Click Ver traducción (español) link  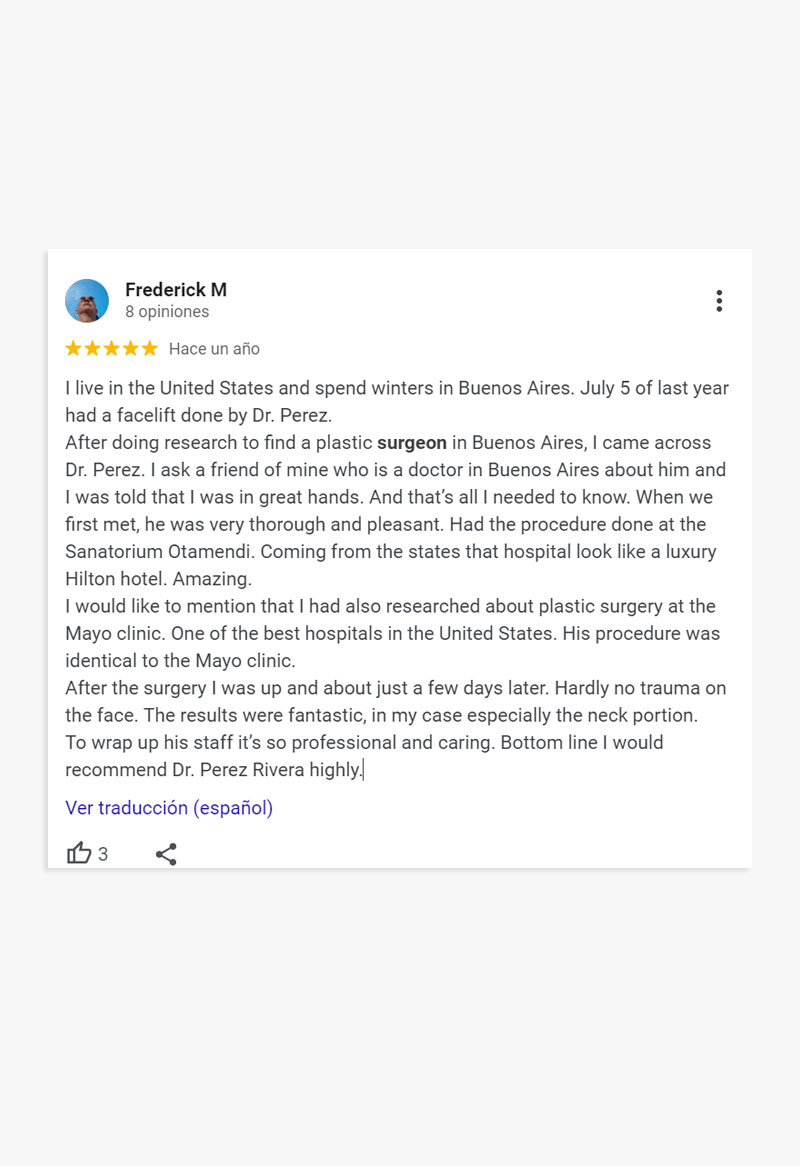tap(169, 808)
